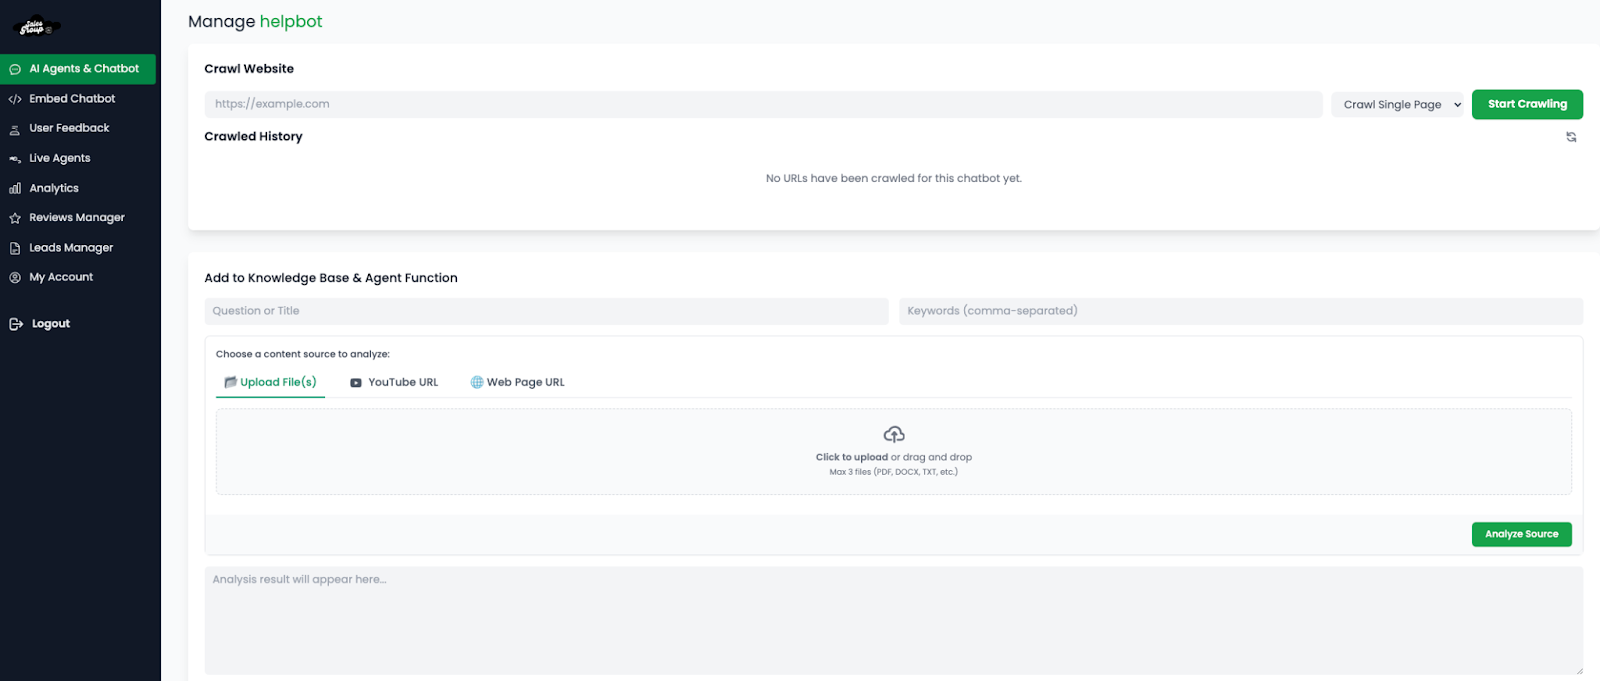This screenshot has height=681, width=1600.
Task: Click the analysis result text area
Action: coord(894,621)
